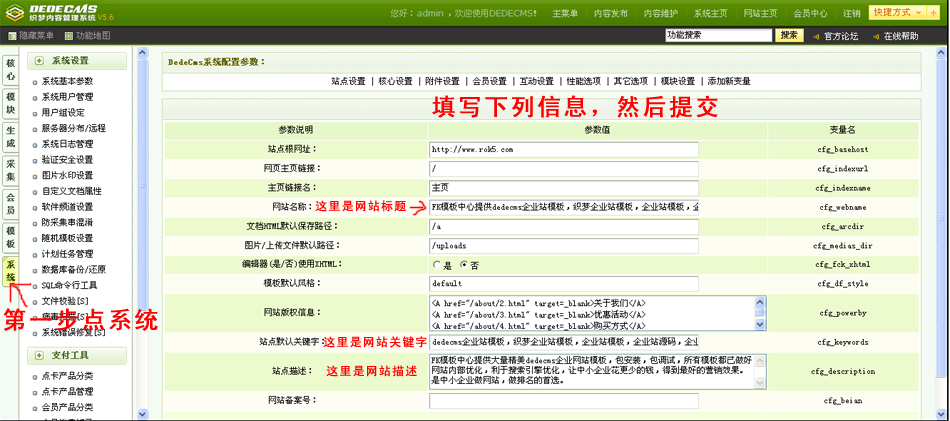Select 是 radio for XHTML editor

point(436,264)
